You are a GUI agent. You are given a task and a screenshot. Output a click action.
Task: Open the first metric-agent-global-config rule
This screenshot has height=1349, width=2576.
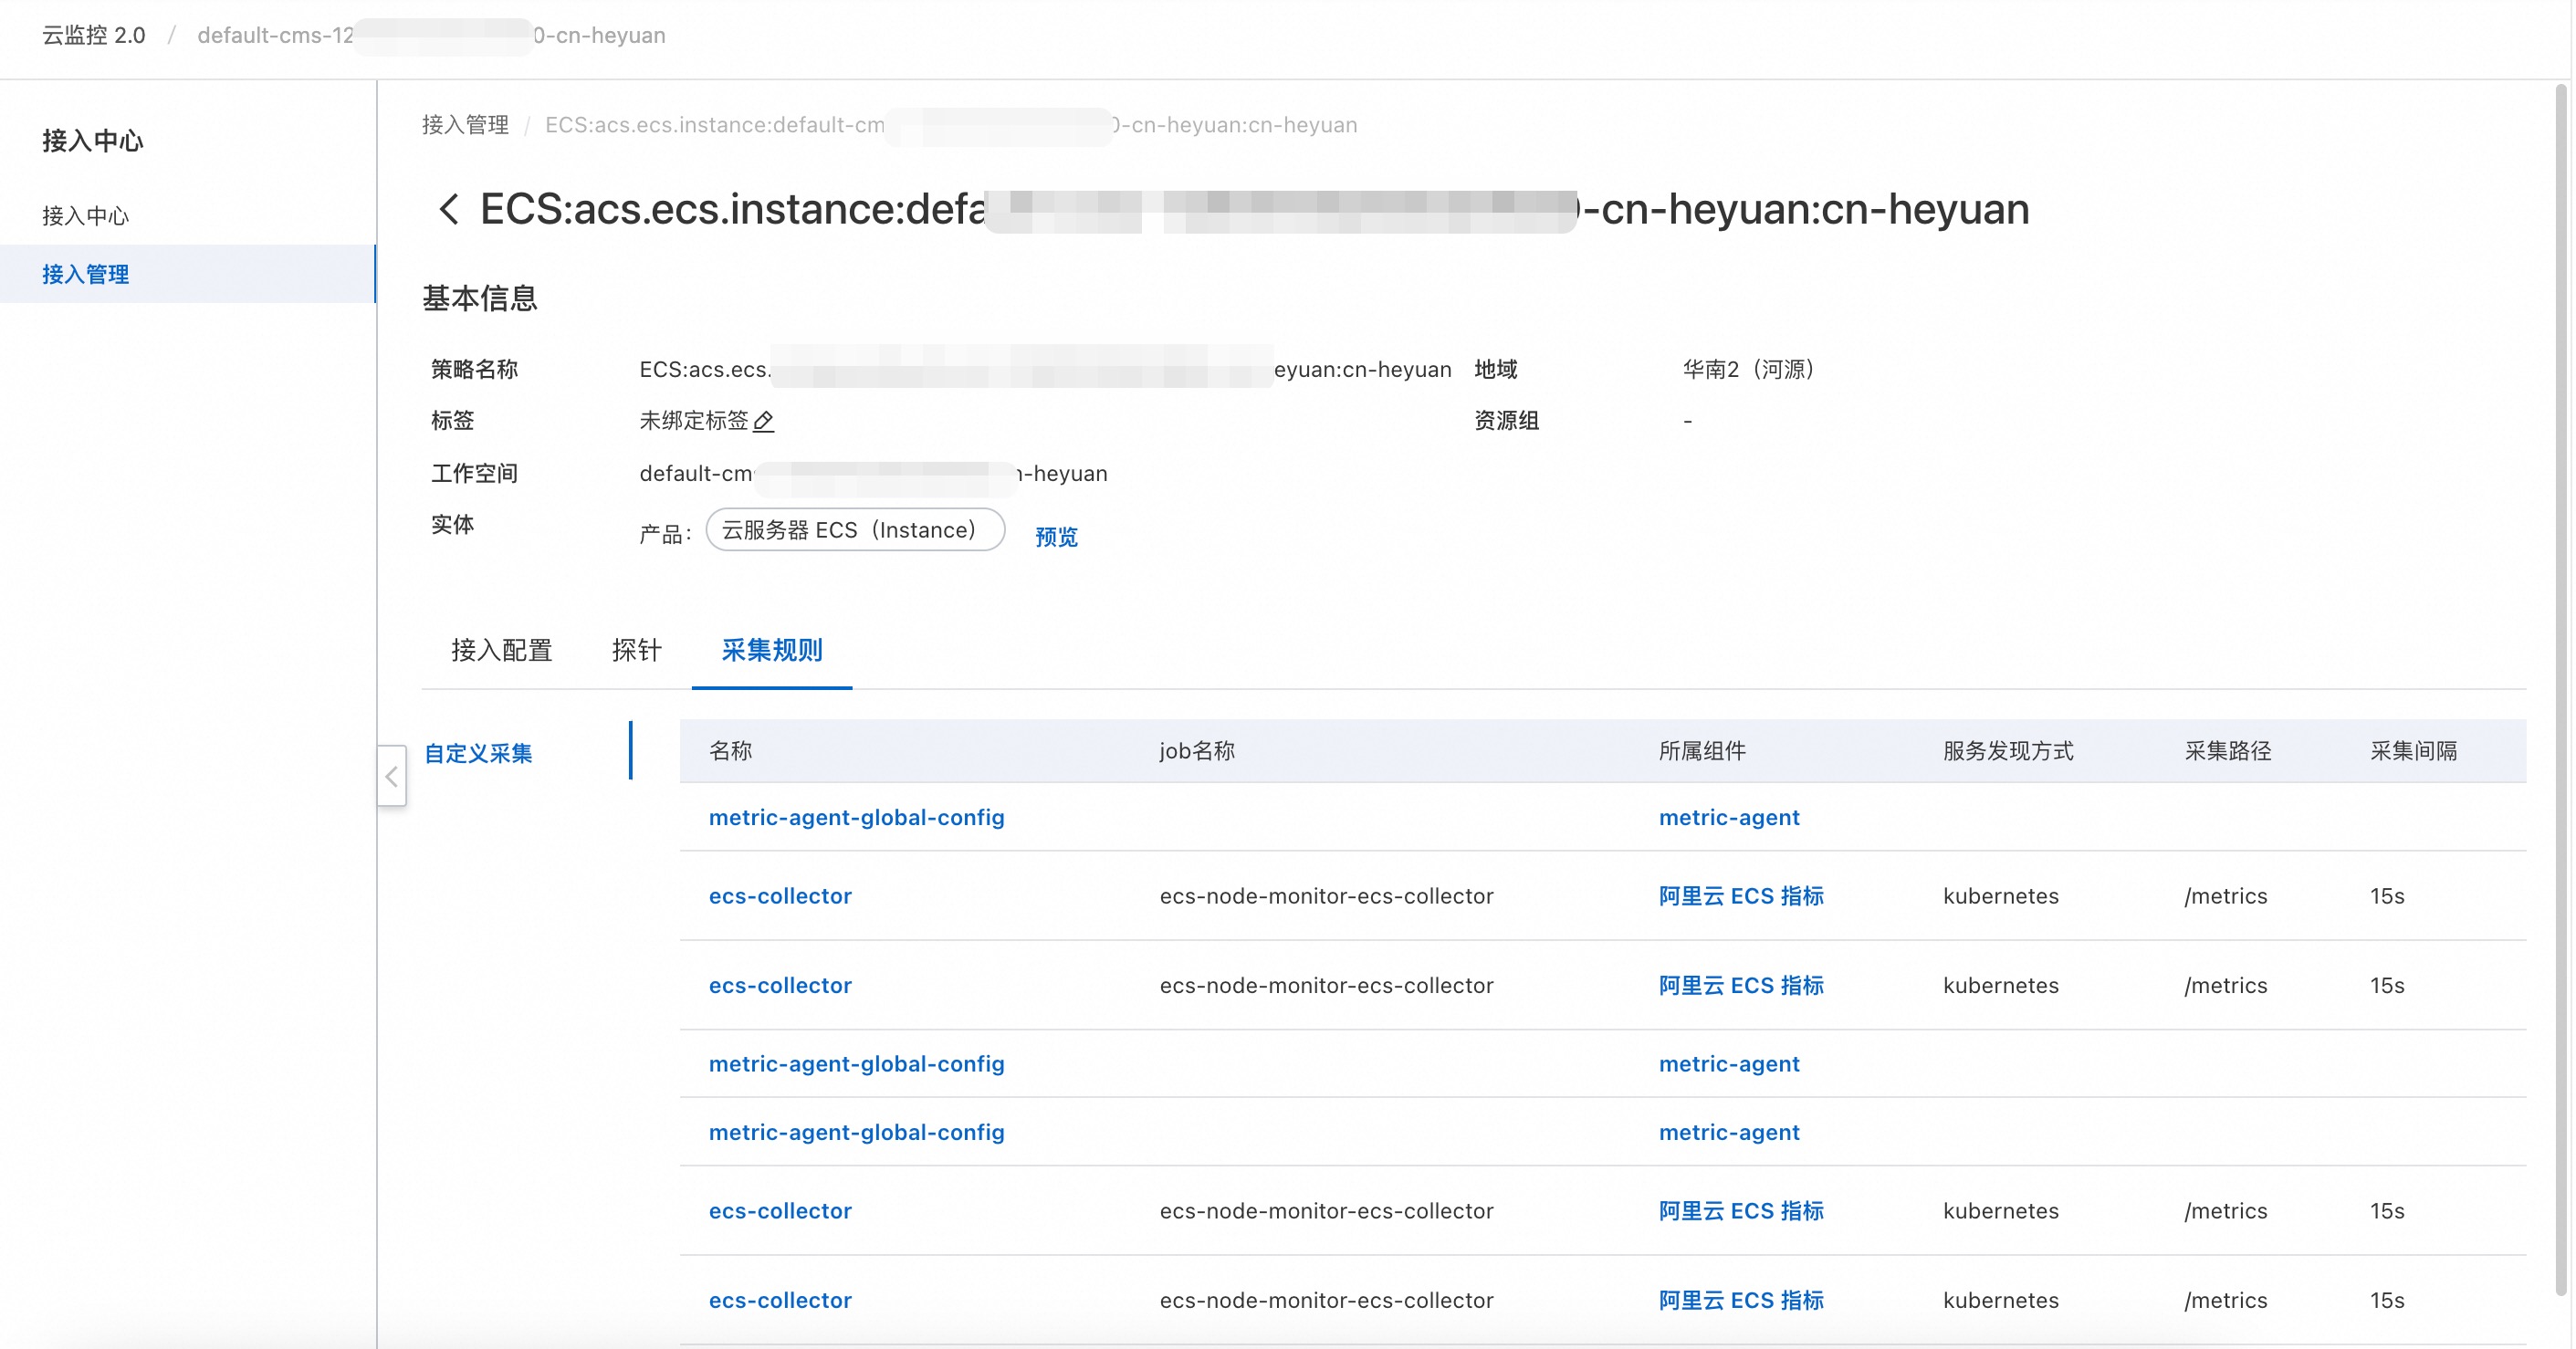(x=857, y=817)
